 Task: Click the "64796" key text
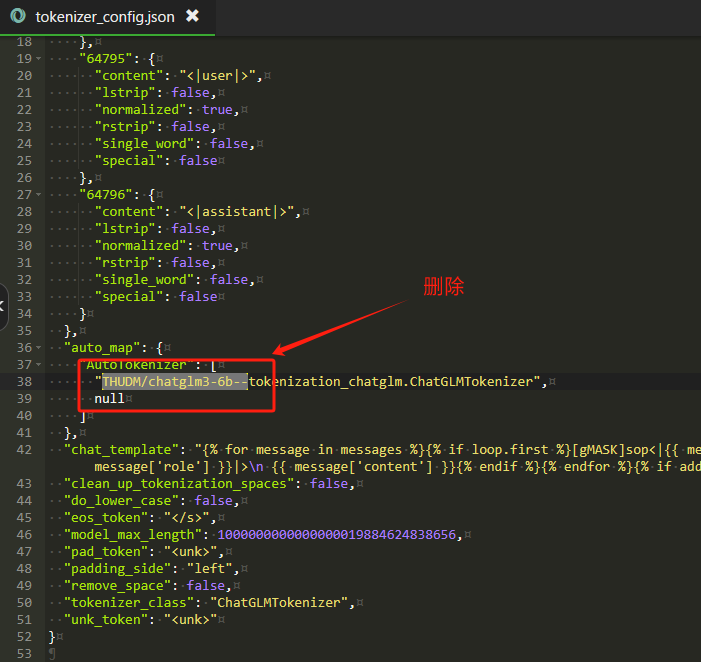point(106,194)
